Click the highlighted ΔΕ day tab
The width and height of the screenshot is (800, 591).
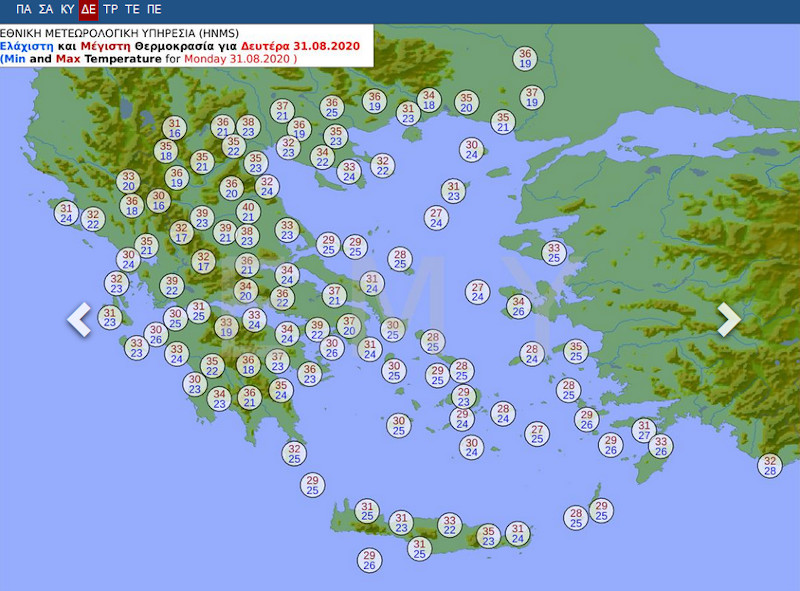(x=89, y=10)
